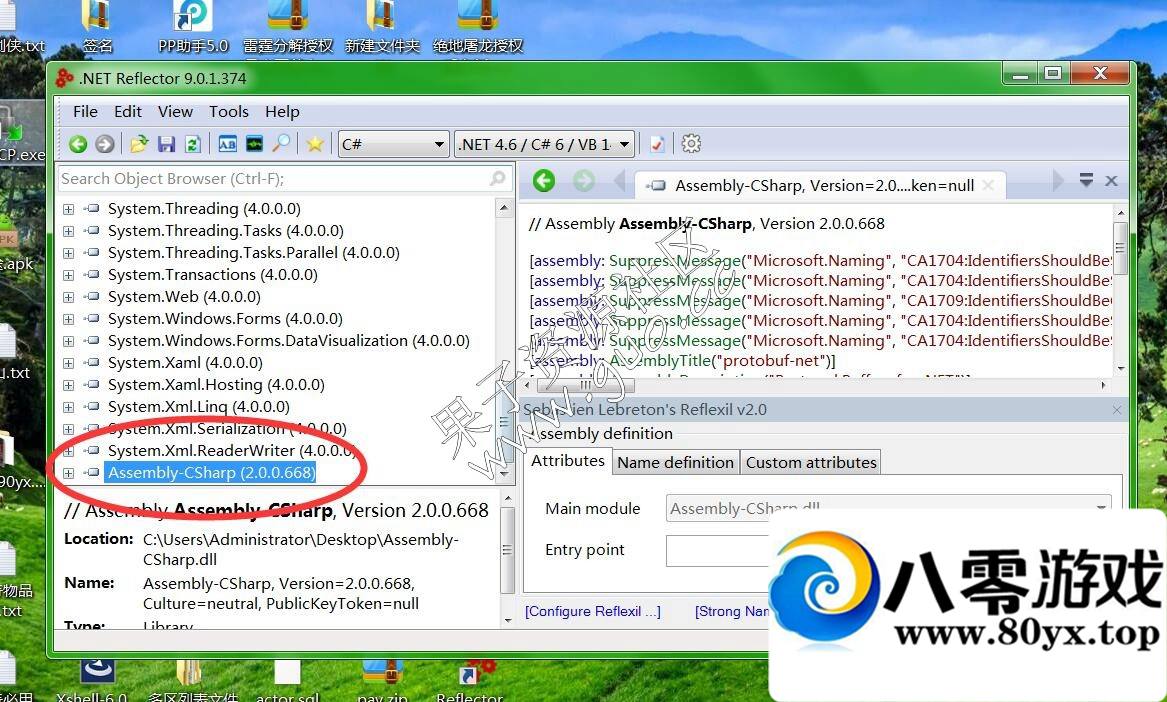Click the Configure Reflexil link
This screenshot has width=1167, height=702.
coord(592,611)
